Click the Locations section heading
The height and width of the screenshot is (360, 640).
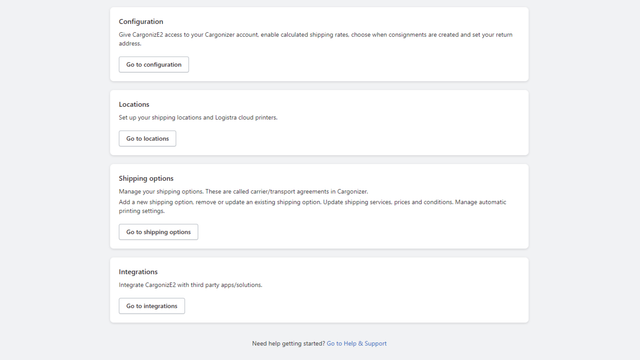coord(134,104)
